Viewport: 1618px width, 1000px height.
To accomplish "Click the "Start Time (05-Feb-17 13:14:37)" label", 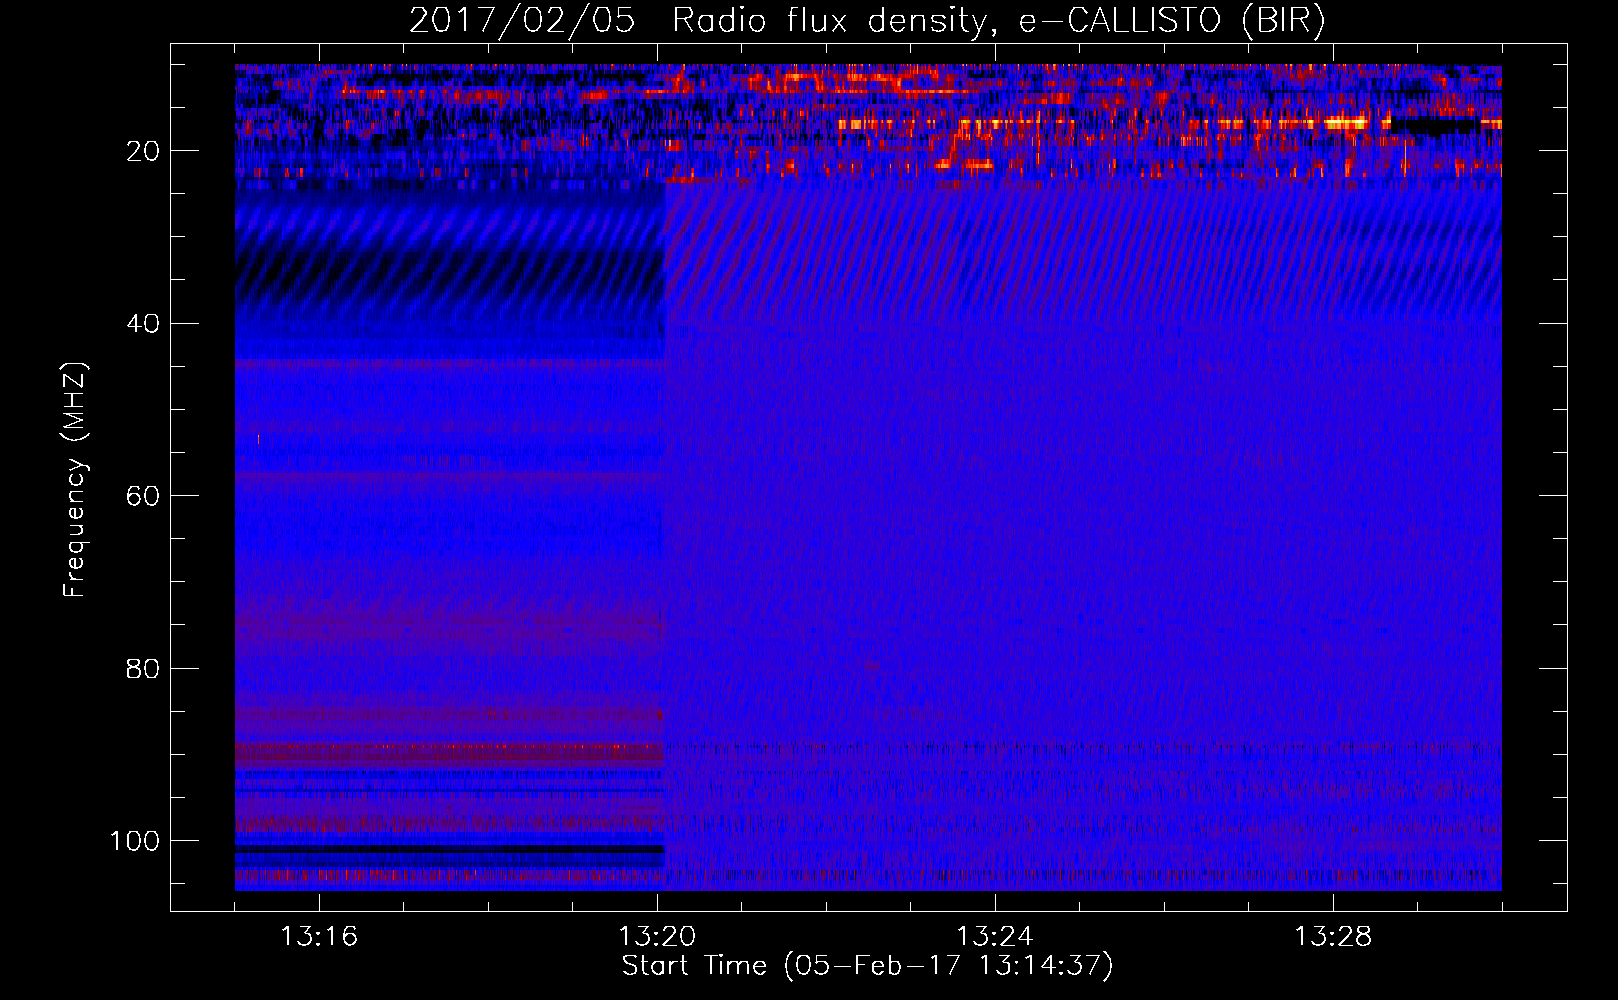I will click(867, 966).
